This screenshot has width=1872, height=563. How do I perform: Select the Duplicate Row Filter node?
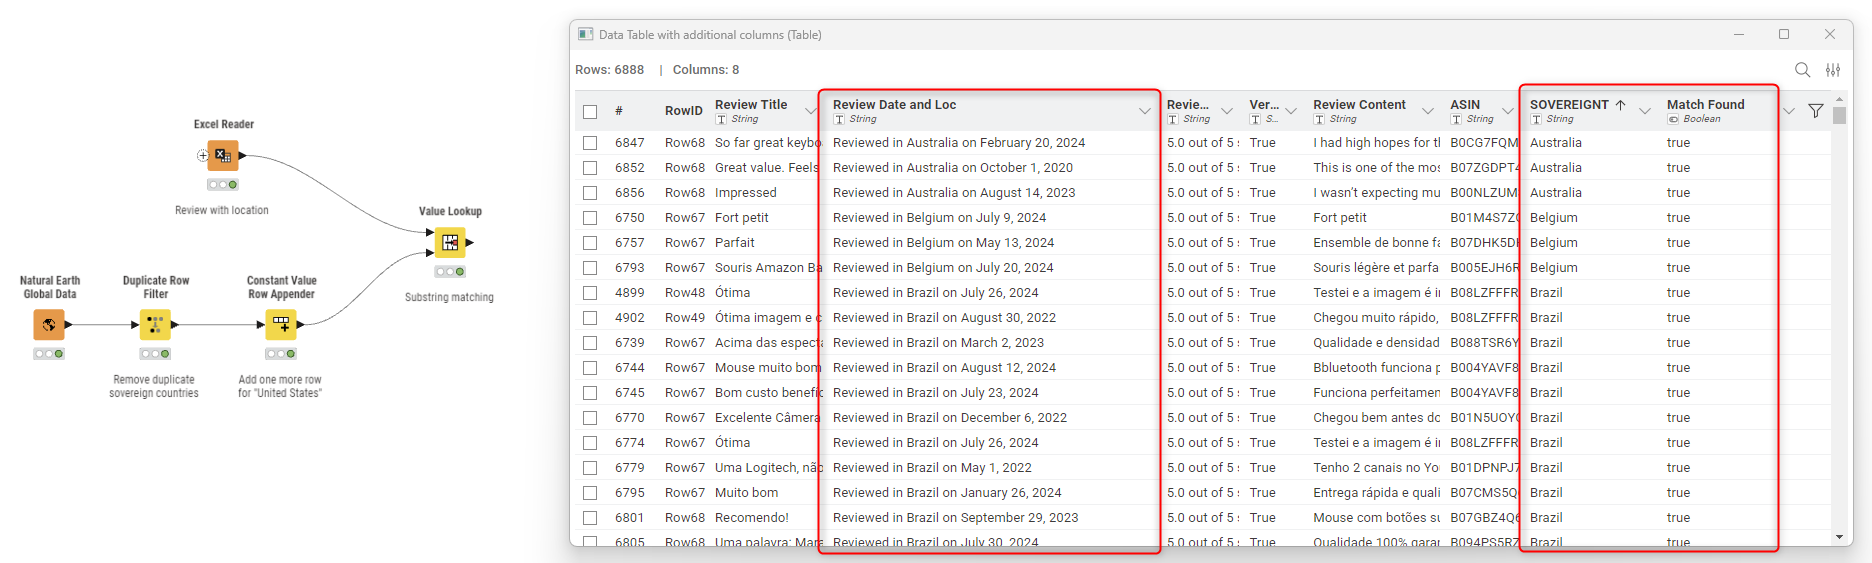(155, 324)
